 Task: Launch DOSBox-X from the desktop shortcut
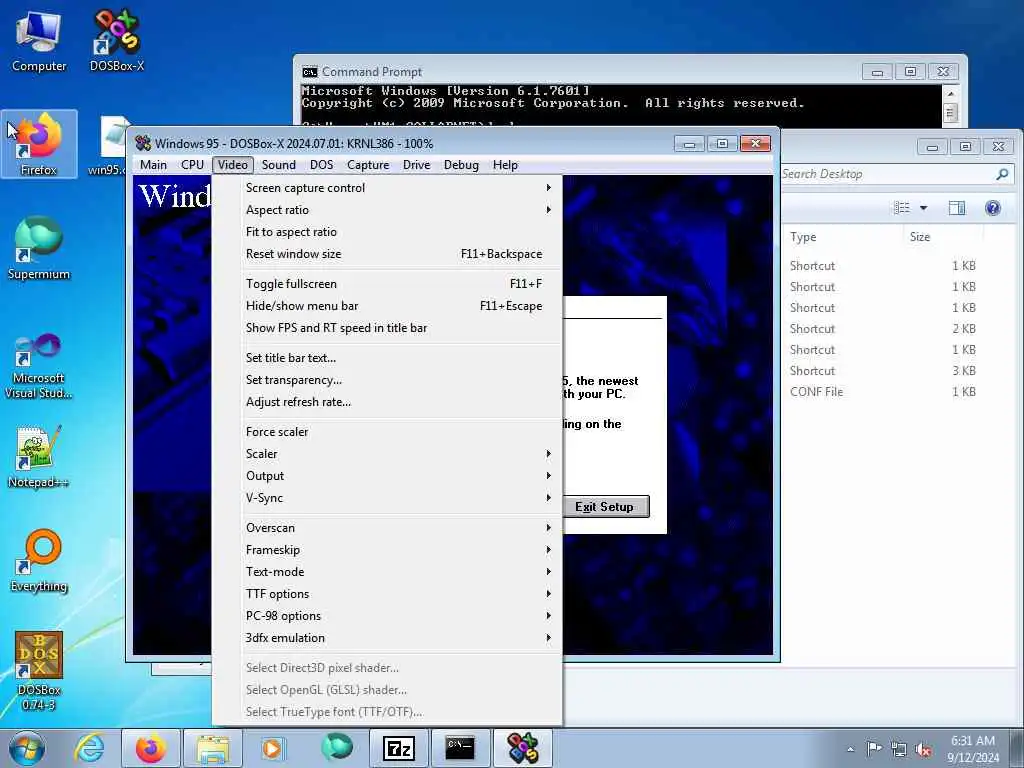[117, 41]
